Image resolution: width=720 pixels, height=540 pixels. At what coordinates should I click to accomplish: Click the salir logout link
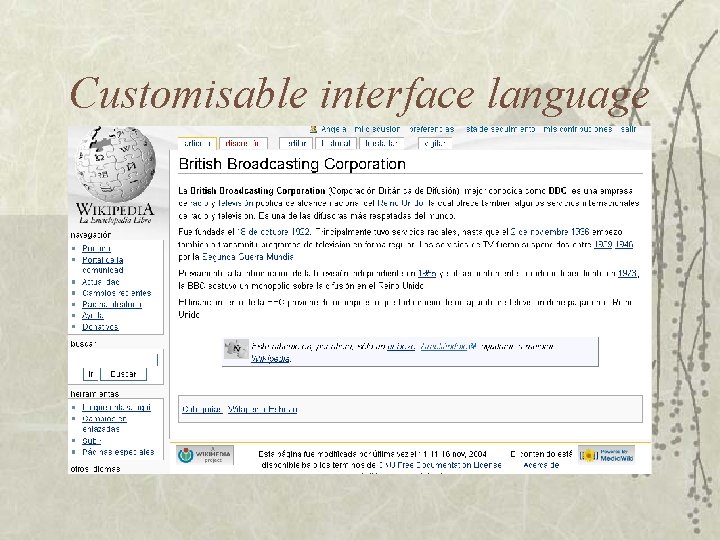(628, 129)
